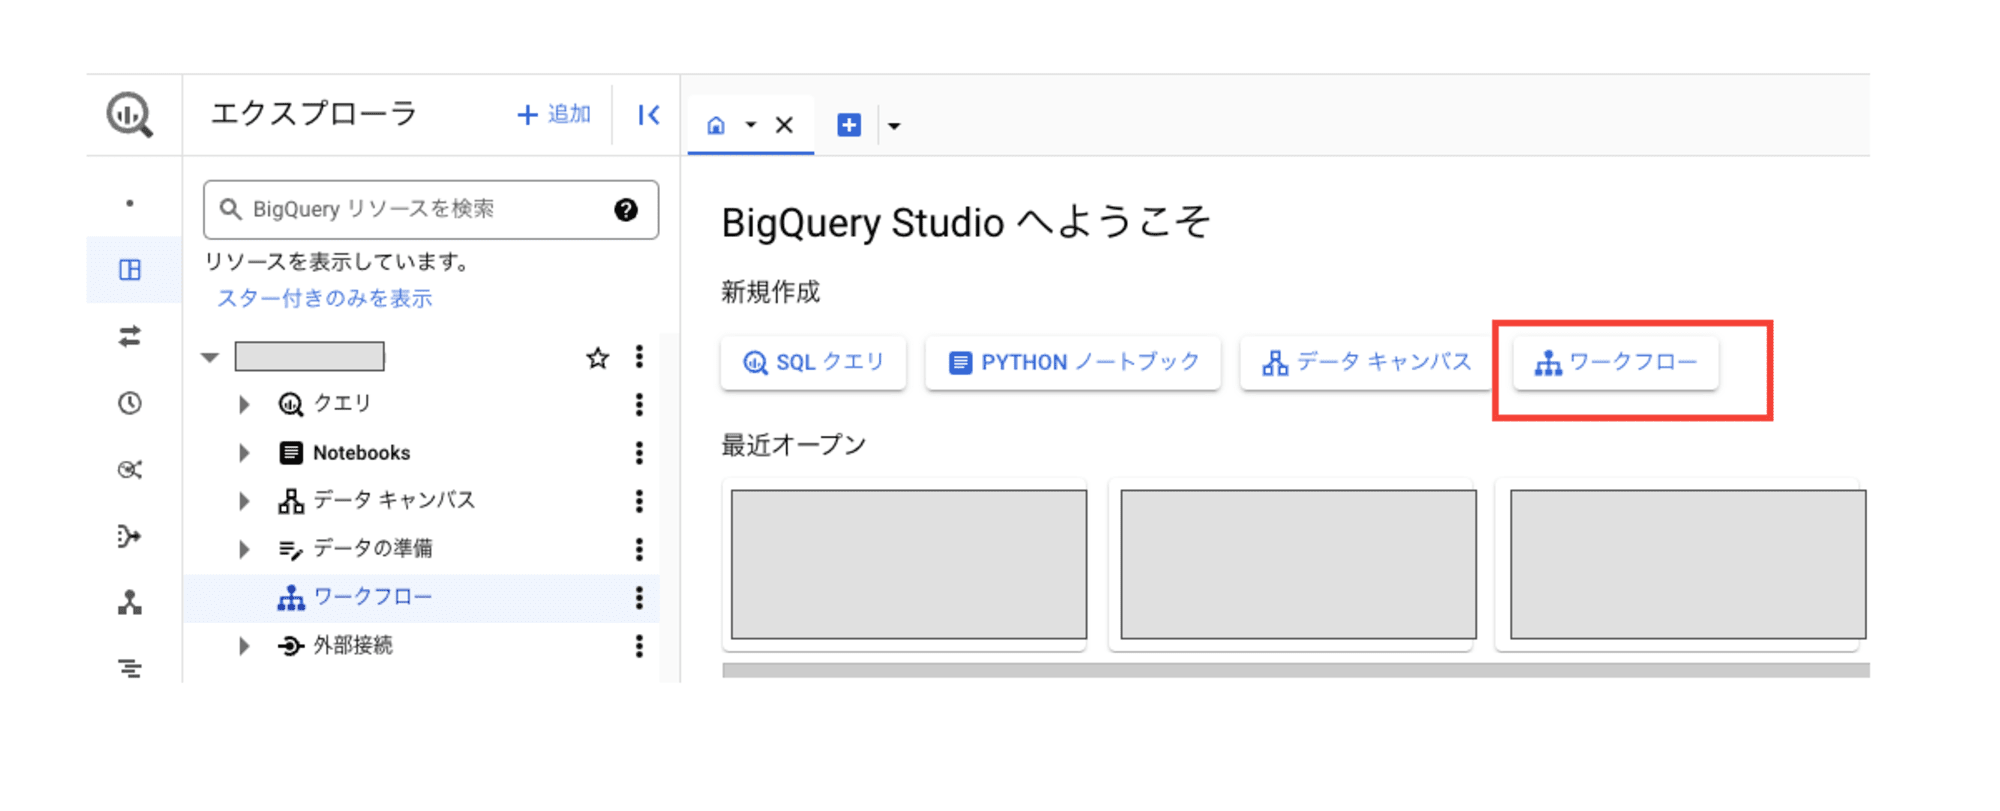Click the BigQuery logo icon
Image resolution: width=2000 pixels, height=811 pixels.
(x=130, y=115)
